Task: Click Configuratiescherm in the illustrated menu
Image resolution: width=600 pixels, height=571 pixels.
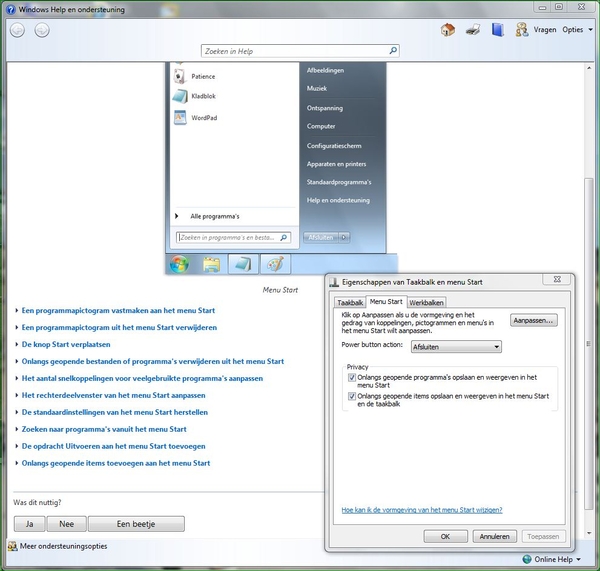Action: point(334,146)
